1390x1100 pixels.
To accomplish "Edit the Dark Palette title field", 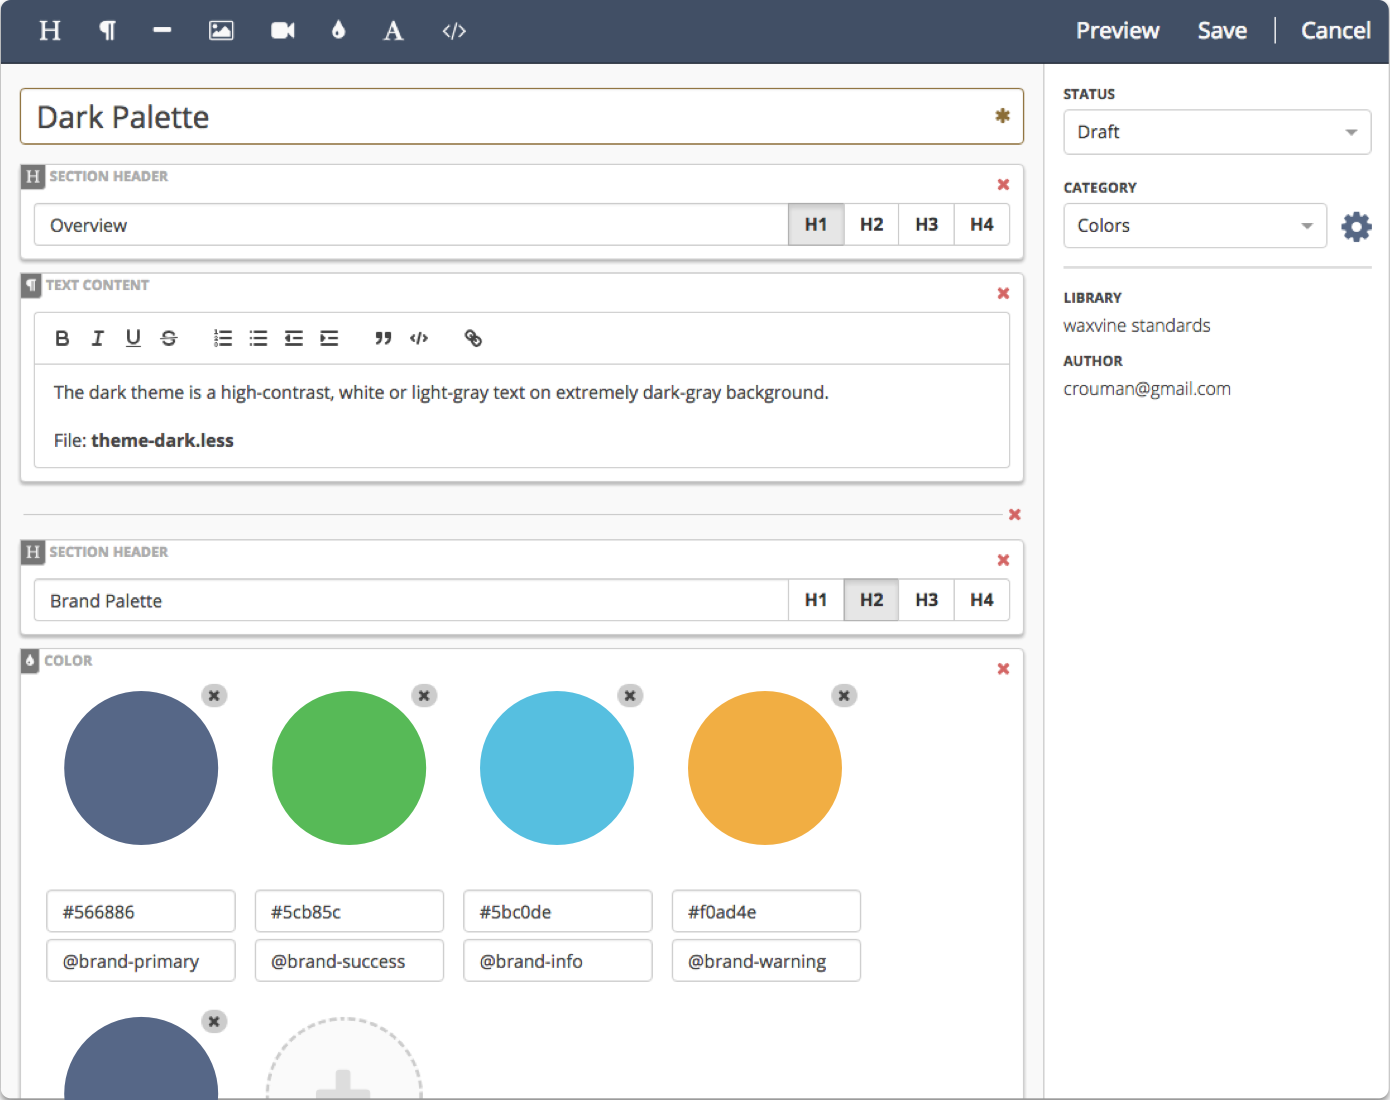I will point(522,117).
